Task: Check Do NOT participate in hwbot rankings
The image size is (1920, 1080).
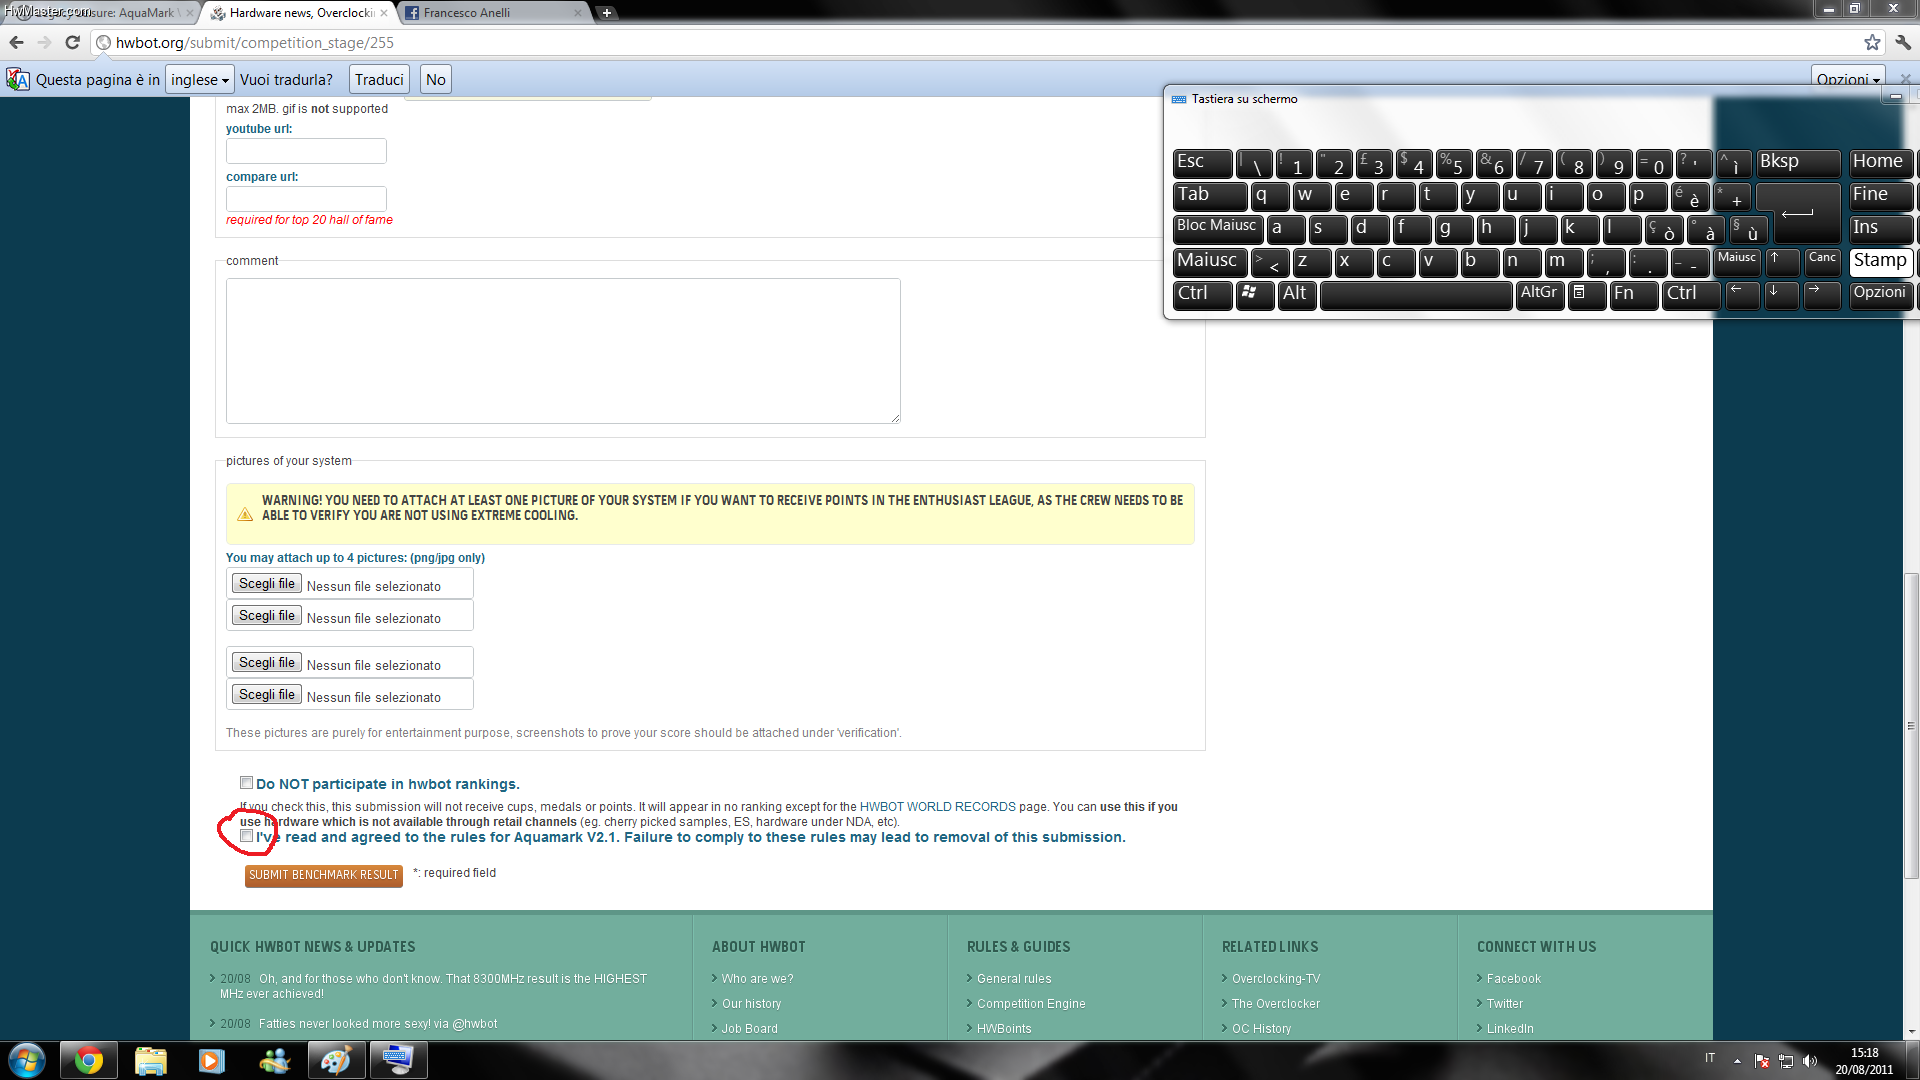Action: click(246, 783)
